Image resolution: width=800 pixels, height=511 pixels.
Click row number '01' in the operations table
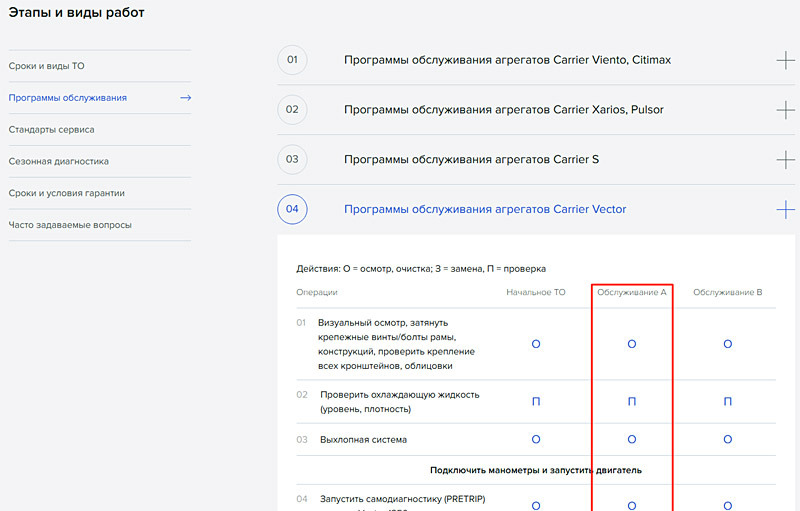[301, 323]
